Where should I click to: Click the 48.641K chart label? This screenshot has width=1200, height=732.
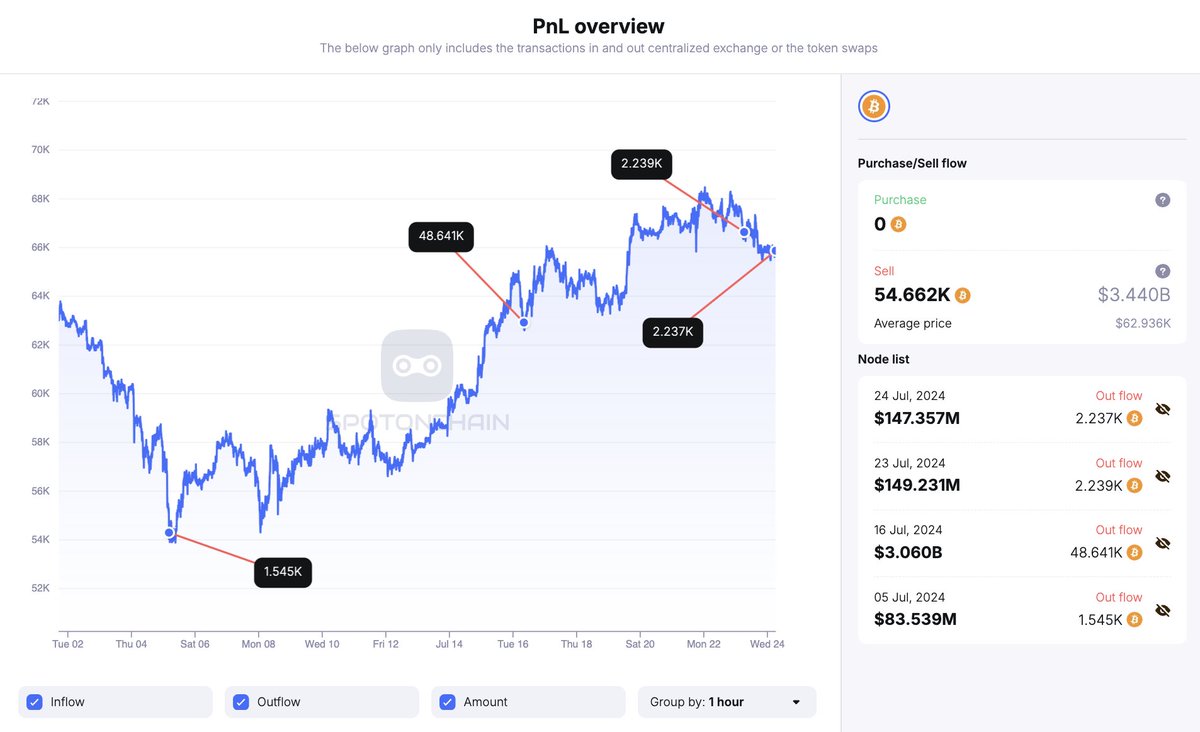441,237
